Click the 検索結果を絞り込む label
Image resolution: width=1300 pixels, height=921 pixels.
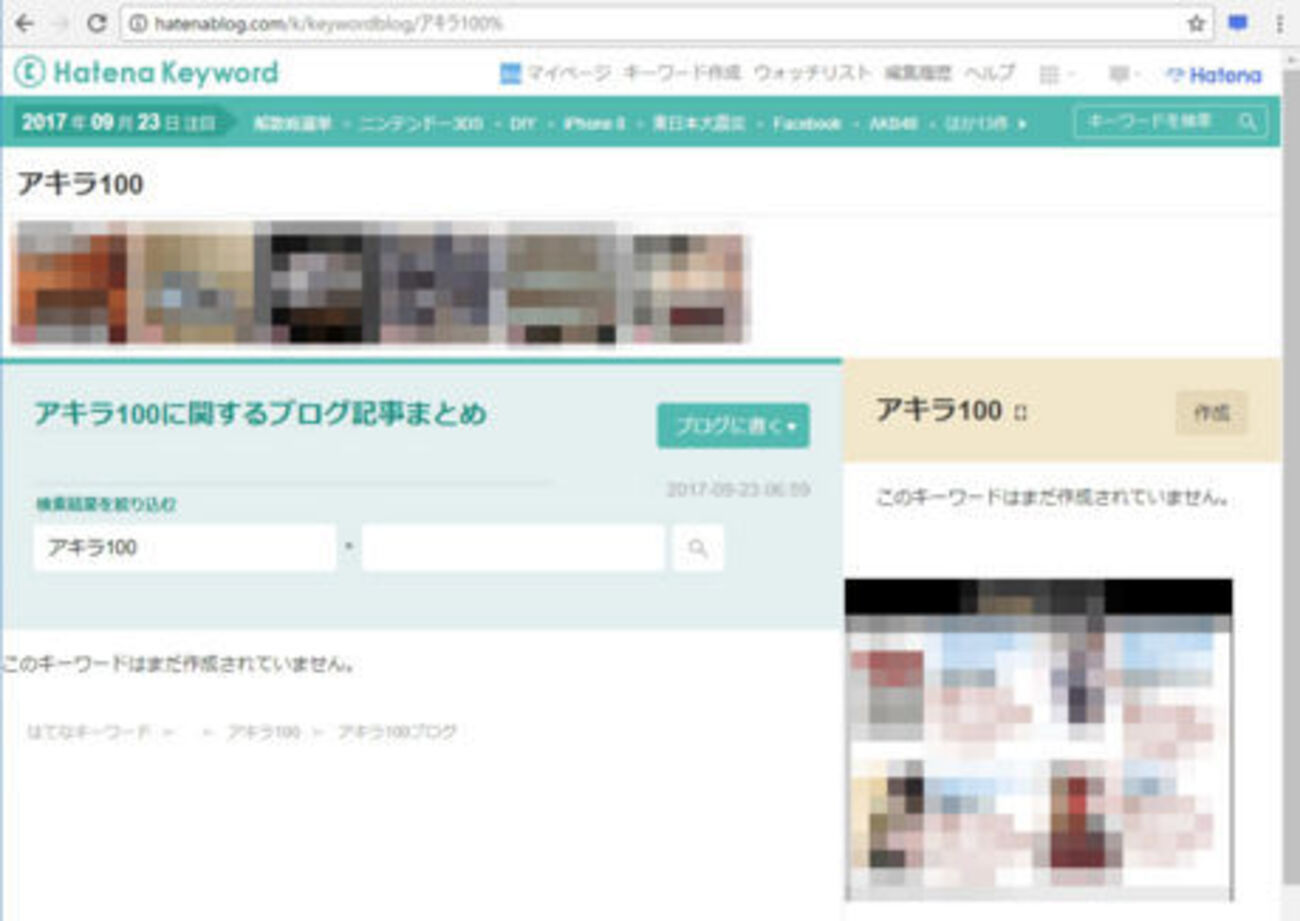point(105,505)
